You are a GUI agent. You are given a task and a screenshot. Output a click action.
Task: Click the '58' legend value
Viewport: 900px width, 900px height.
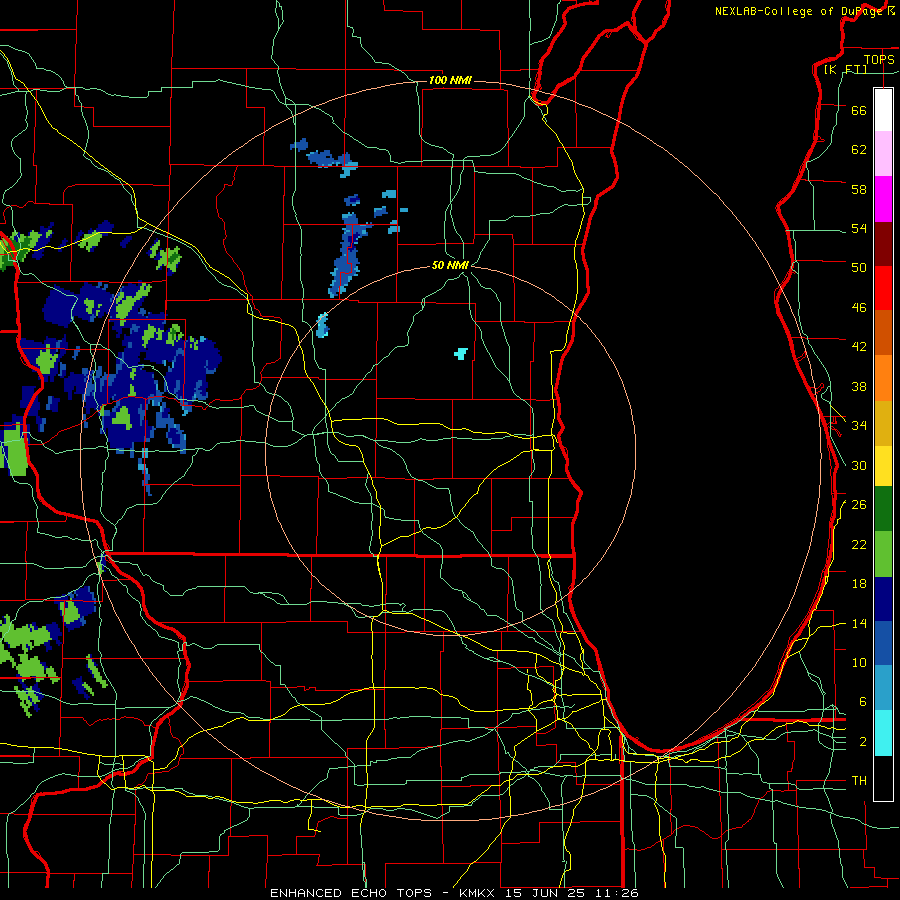click(x=859, y=189)
